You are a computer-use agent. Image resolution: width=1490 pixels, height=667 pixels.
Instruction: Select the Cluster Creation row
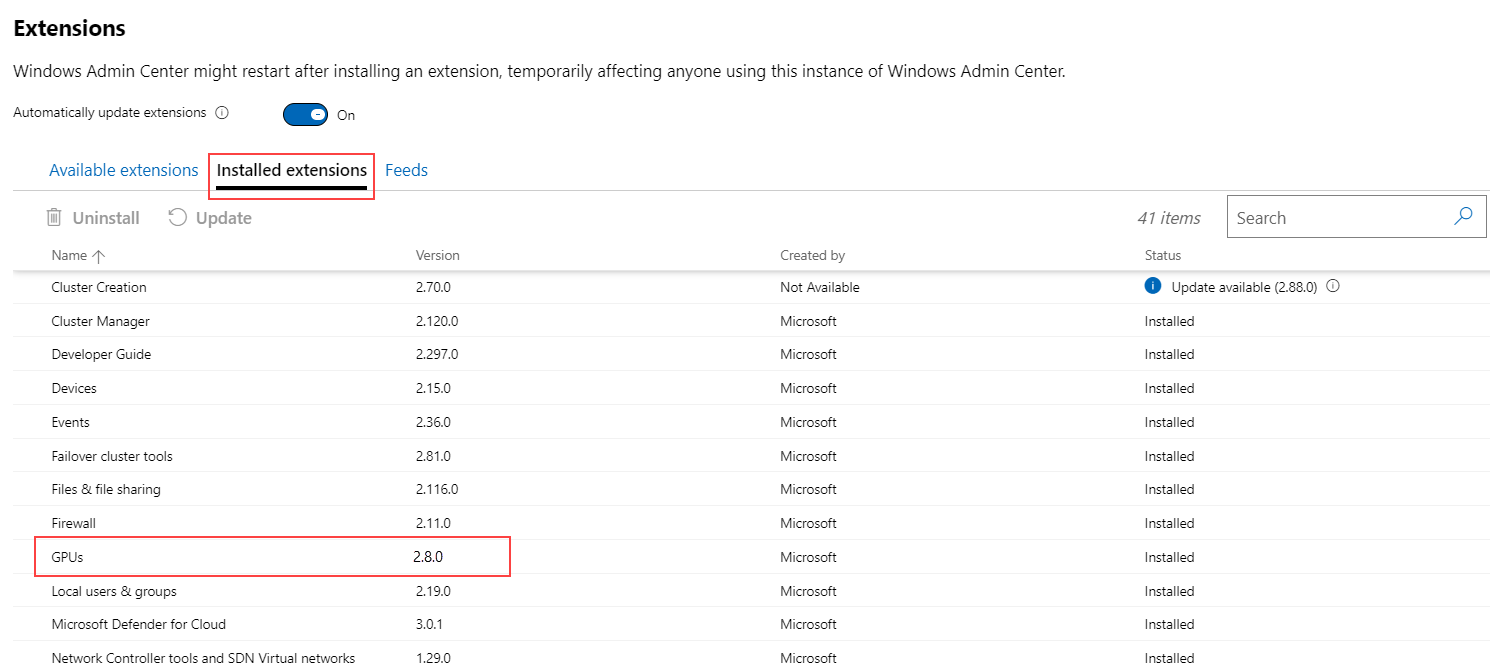point(751,287)
